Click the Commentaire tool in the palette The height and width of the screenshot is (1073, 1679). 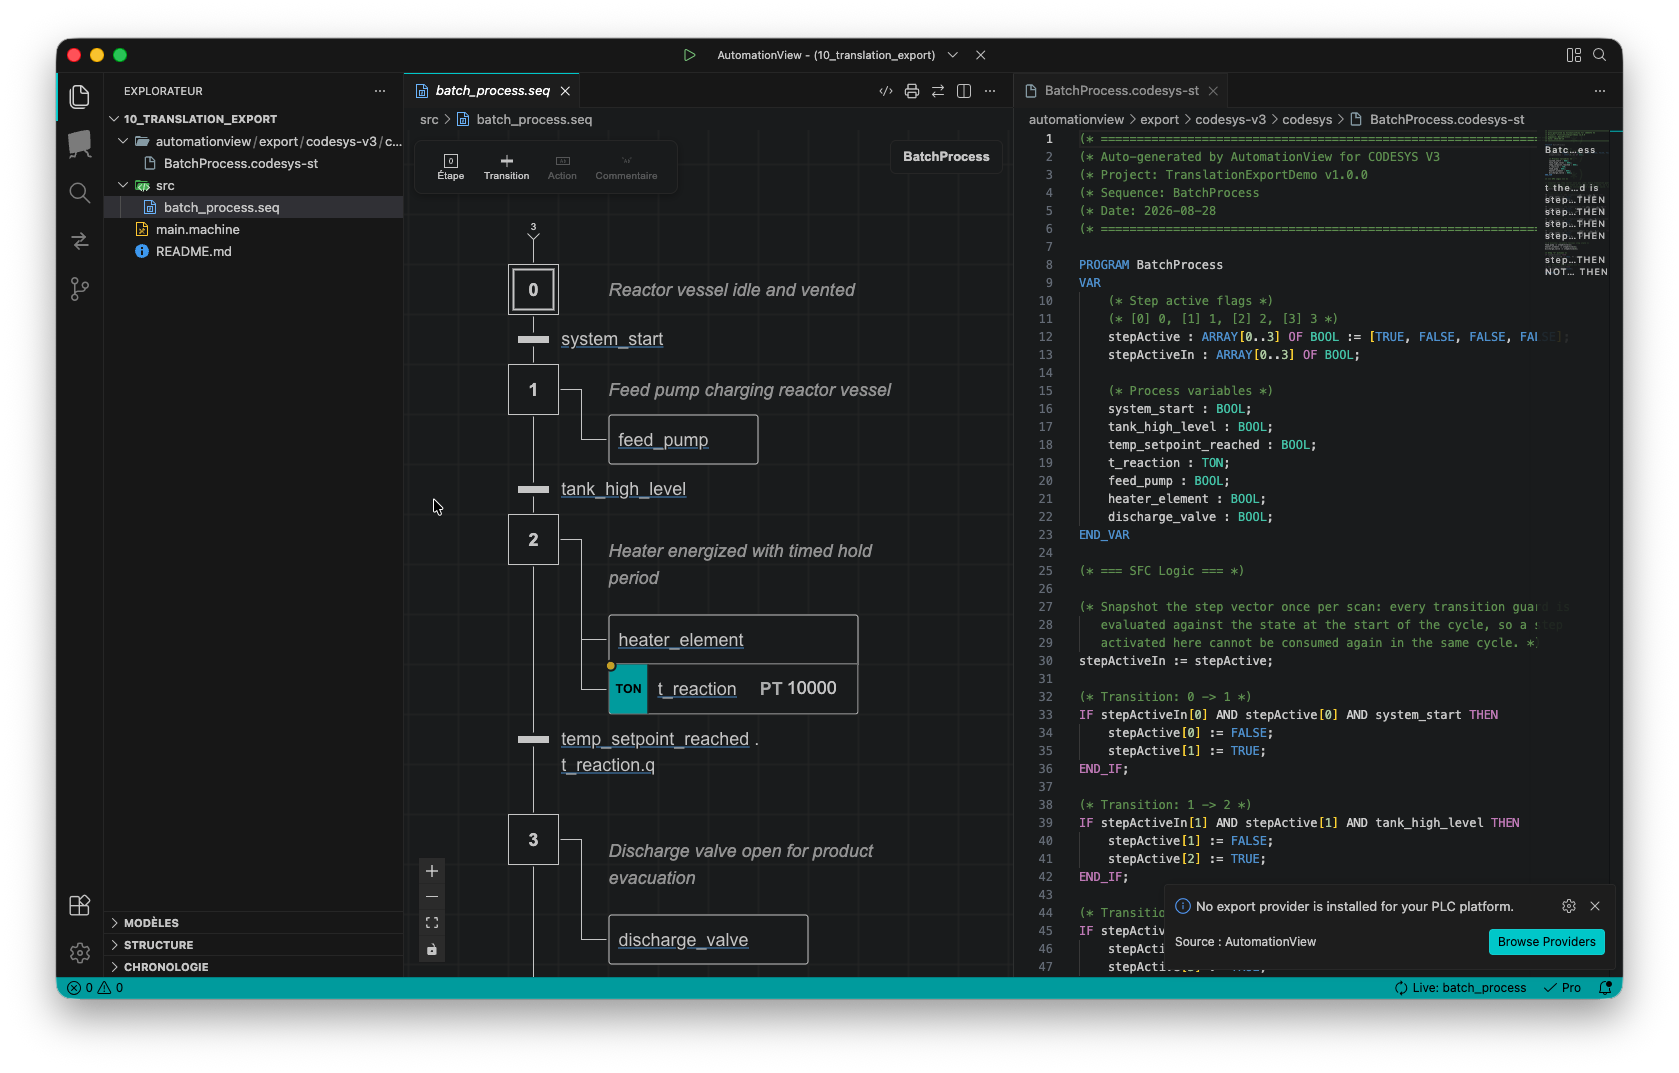click(627, 166)
